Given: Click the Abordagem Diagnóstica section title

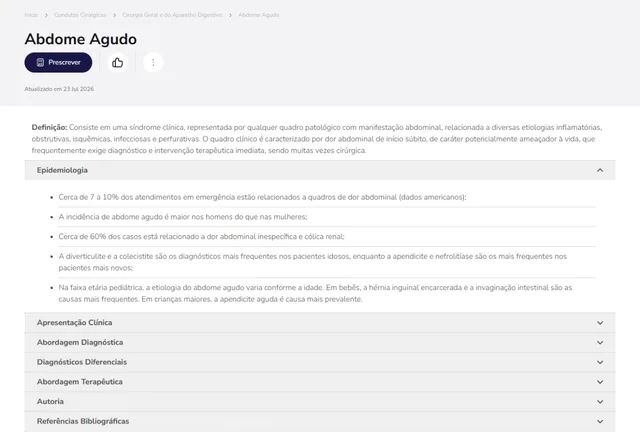Looking at the screenshot, I should [x=80, y=343].
